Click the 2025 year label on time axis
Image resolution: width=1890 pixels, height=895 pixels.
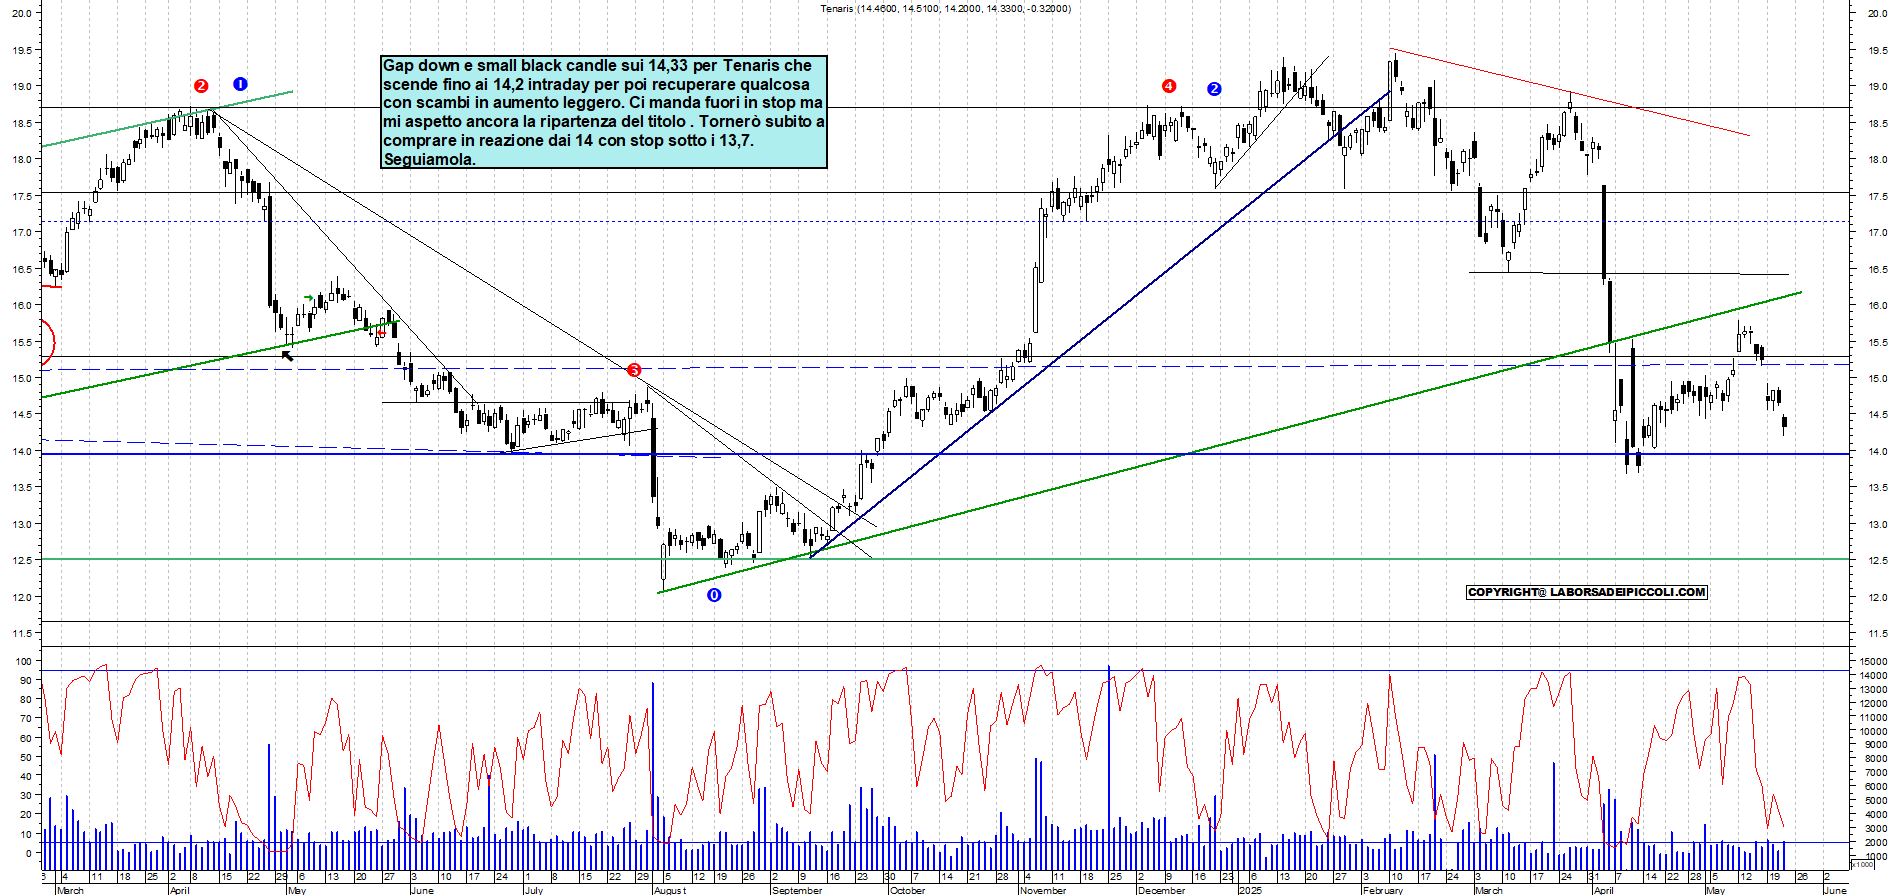pyautogui.click(x=1250, y=890)
